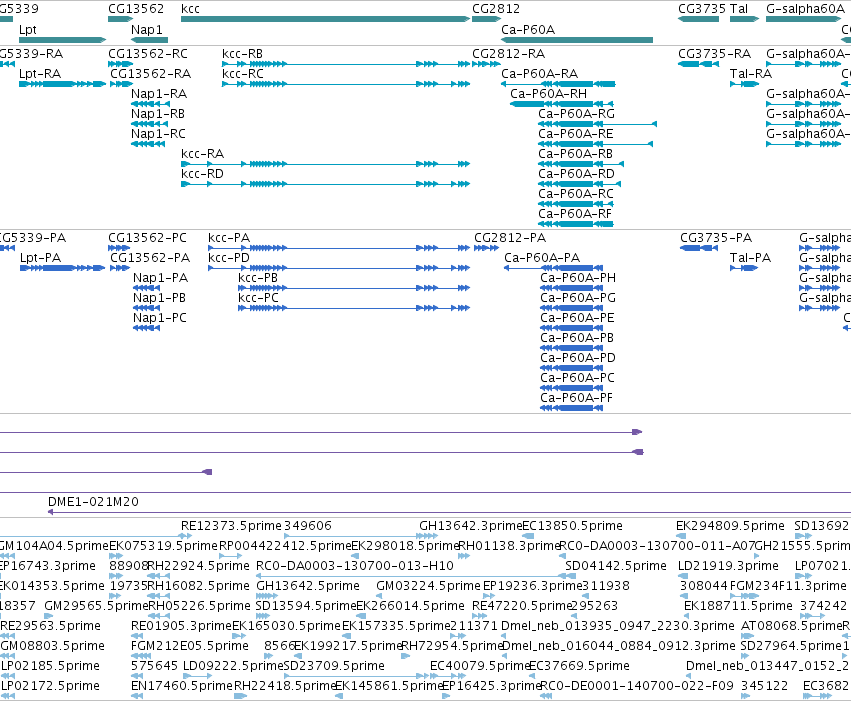851x701 pixels.
Task: Click the Ca-P60A-RF transcript label
Action: pyautogui.click(x=575, y=214)
